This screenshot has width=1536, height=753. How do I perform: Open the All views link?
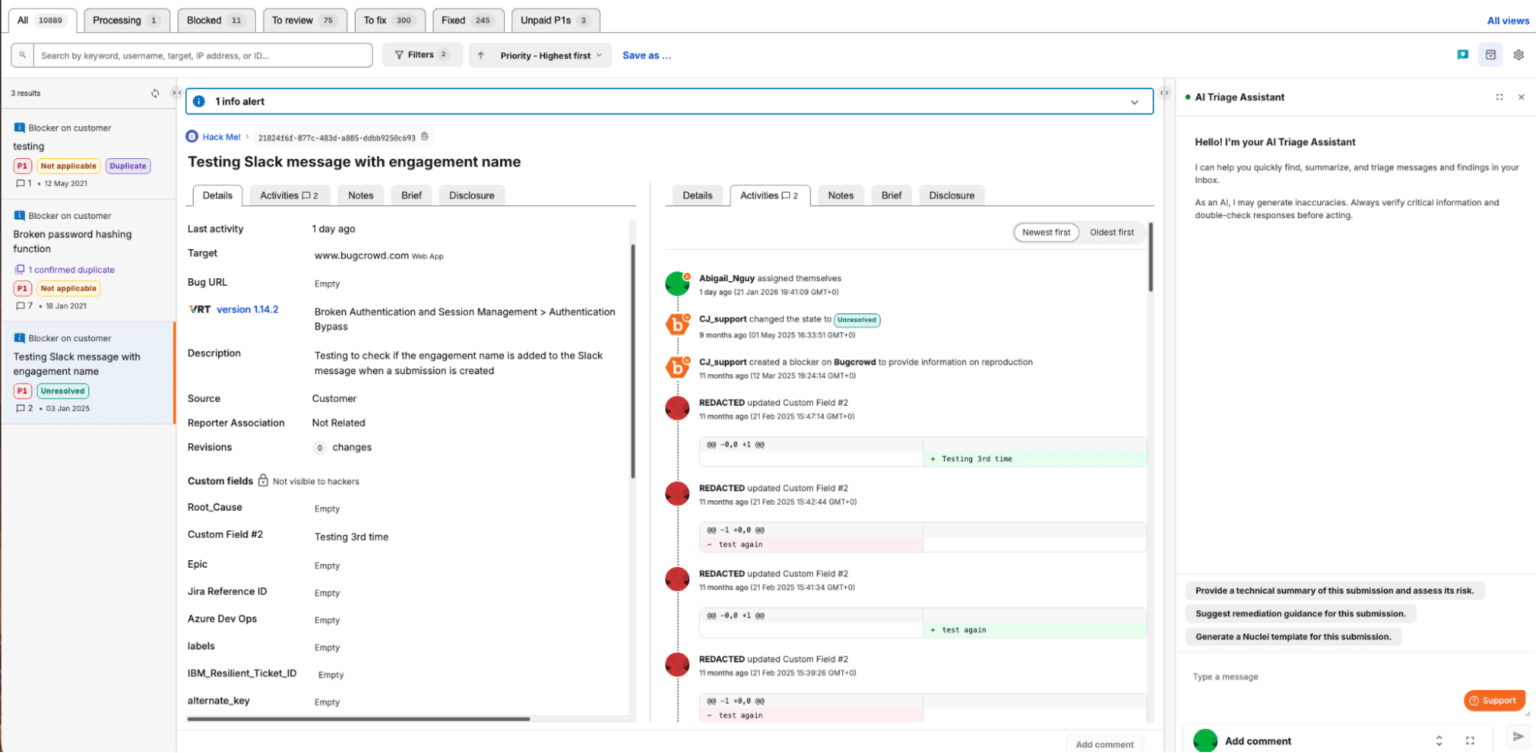(1507, 20)
